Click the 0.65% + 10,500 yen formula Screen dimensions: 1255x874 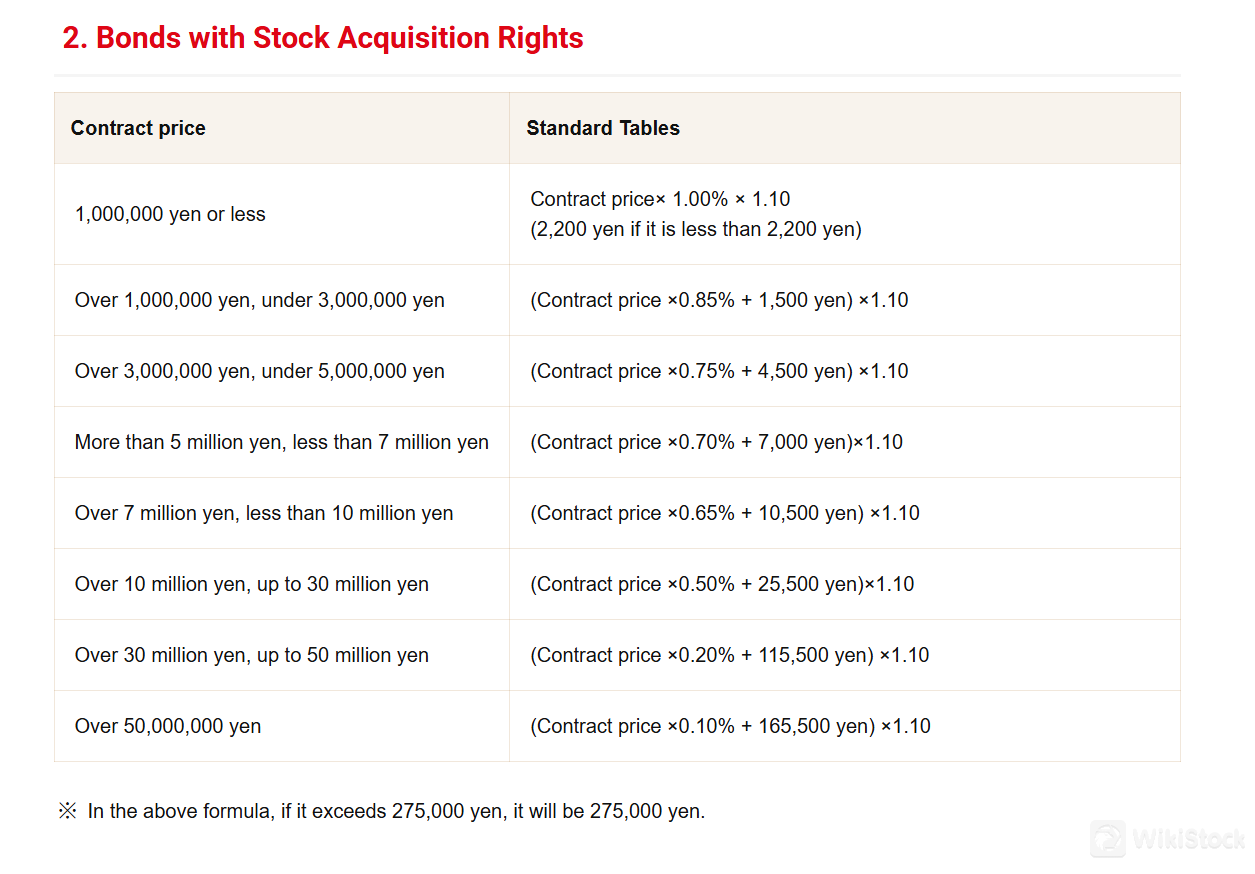pyautogui.click(x=725, y=513)
